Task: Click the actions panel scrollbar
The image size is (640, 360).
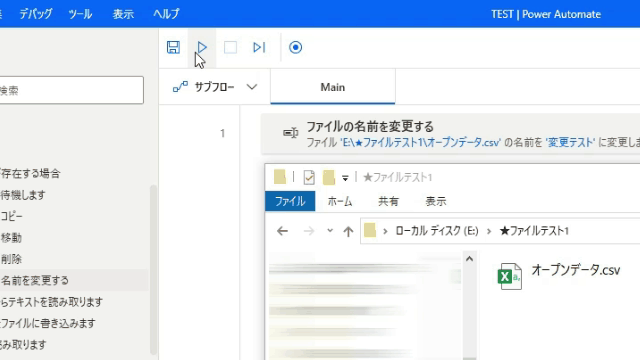Action: 153,269
